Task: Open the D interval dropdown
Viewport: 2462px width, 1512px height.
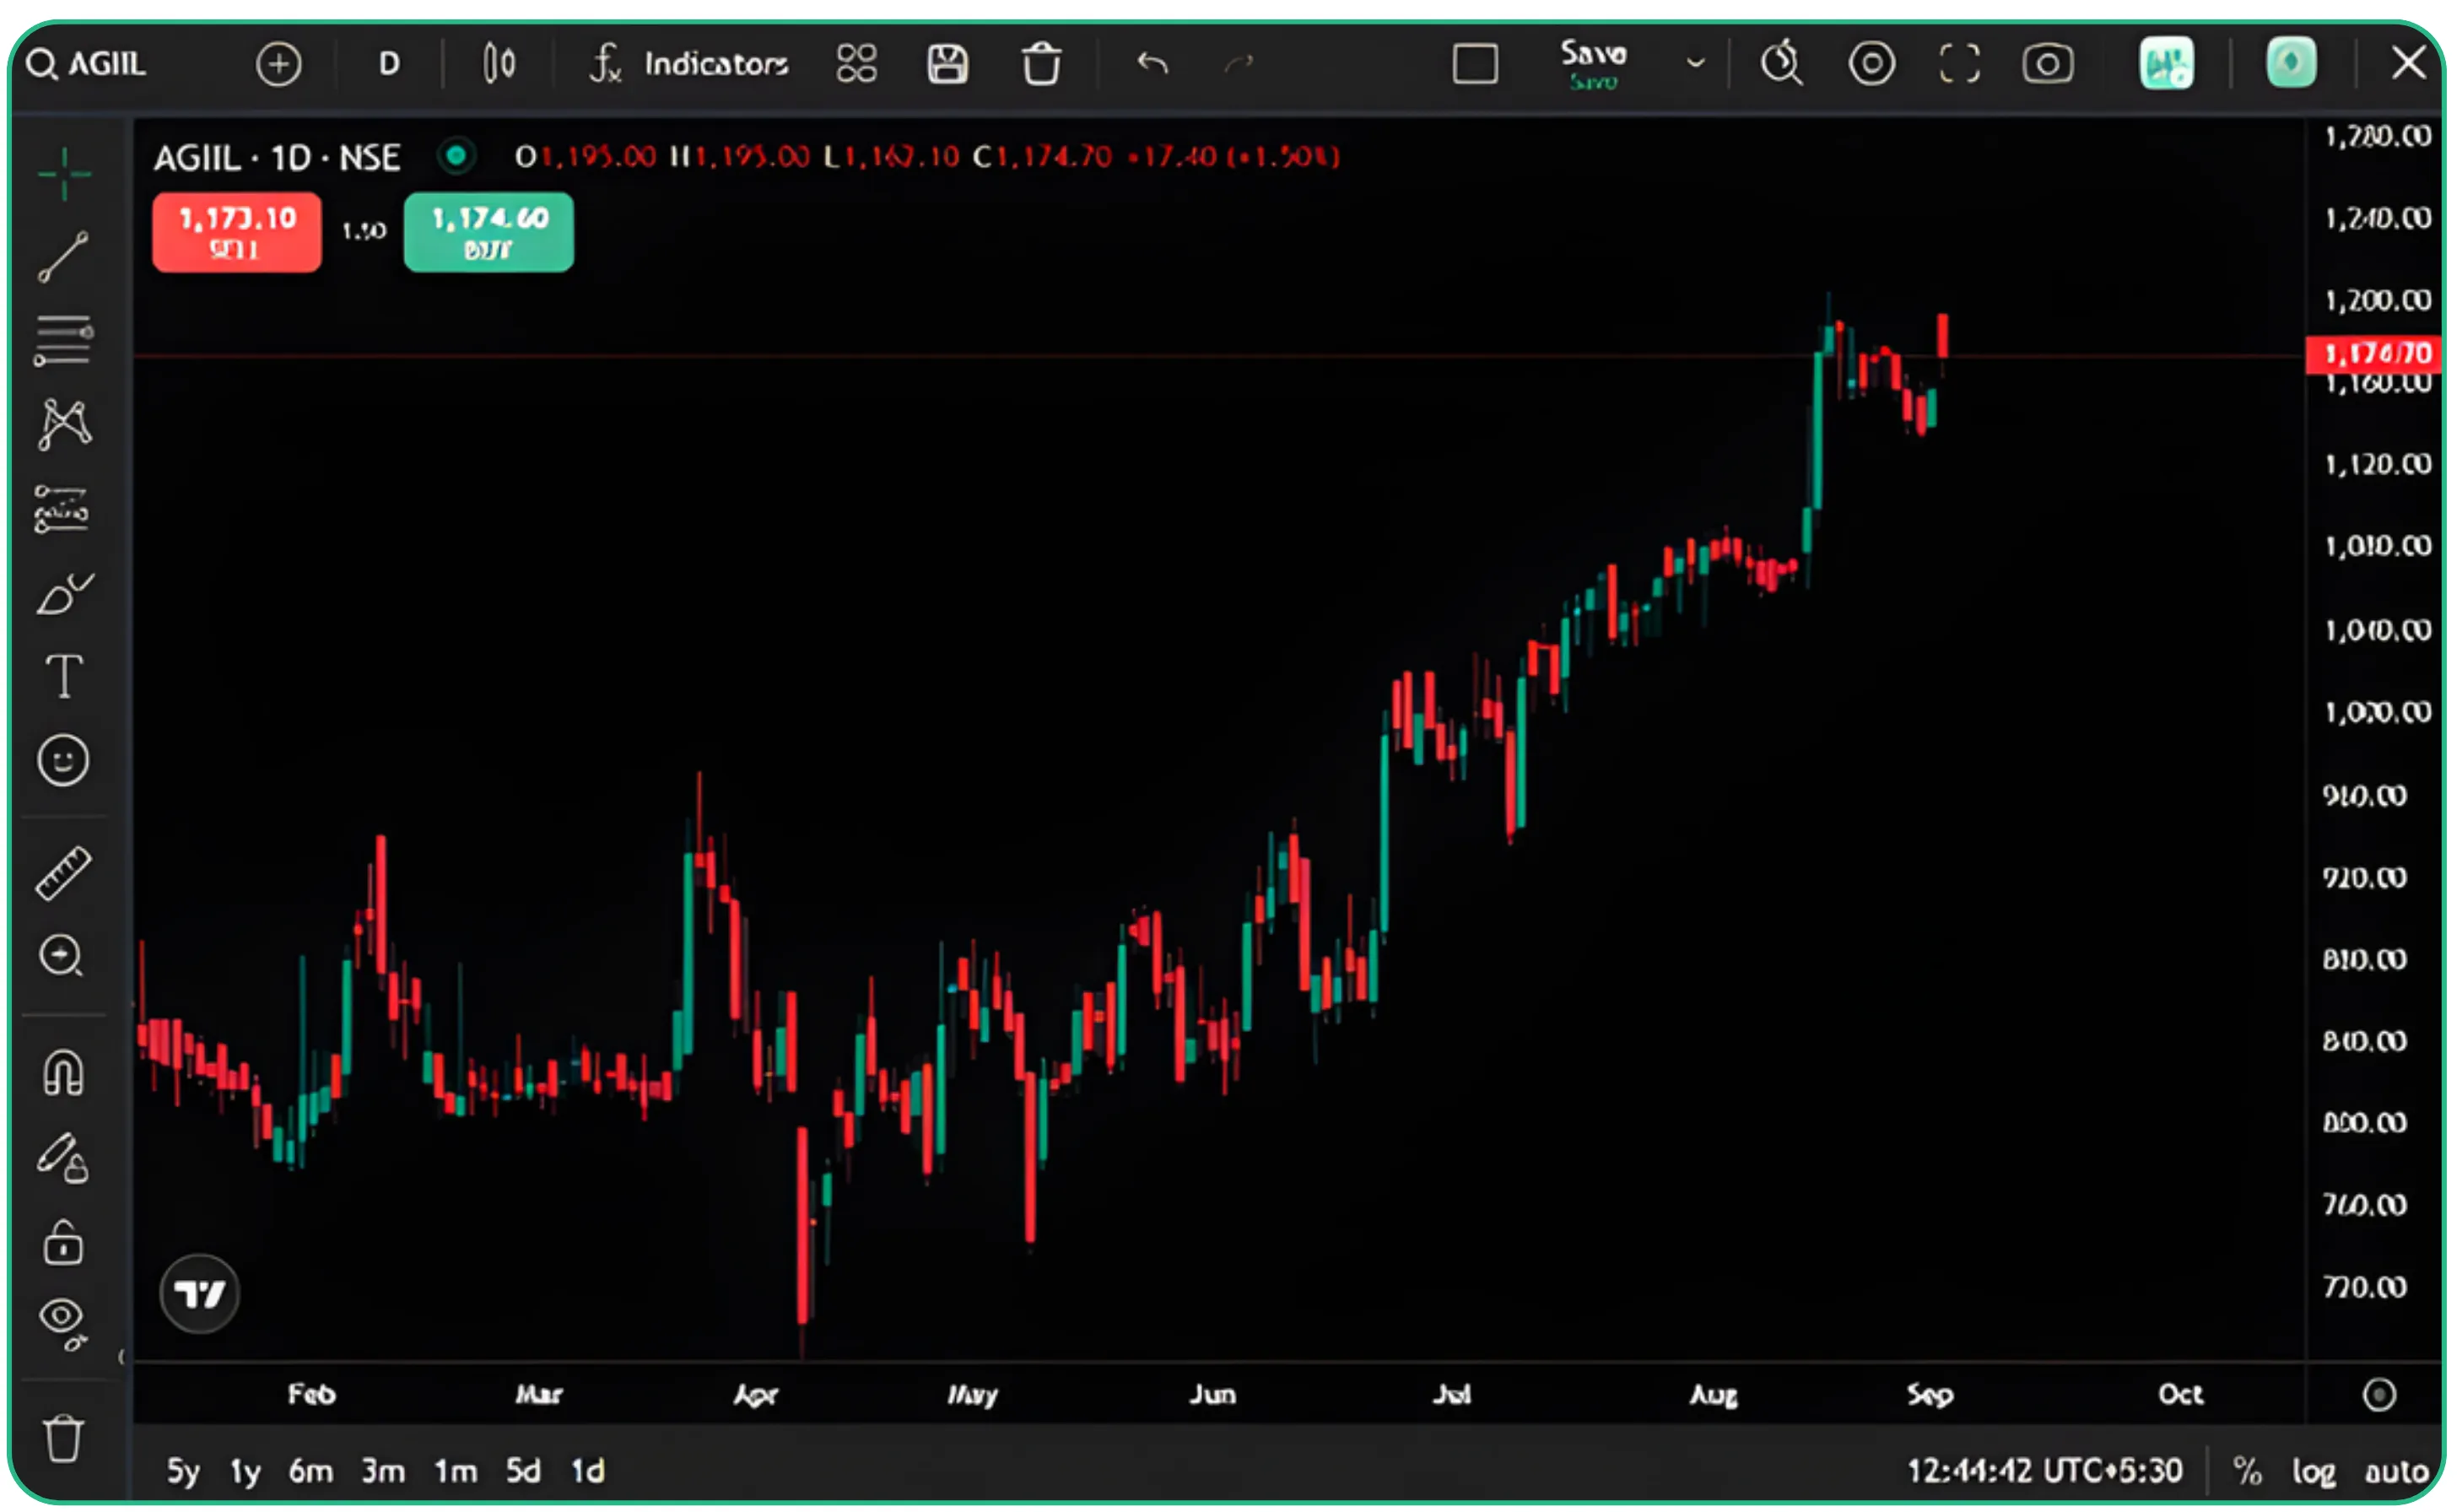Action: point(389,63)
